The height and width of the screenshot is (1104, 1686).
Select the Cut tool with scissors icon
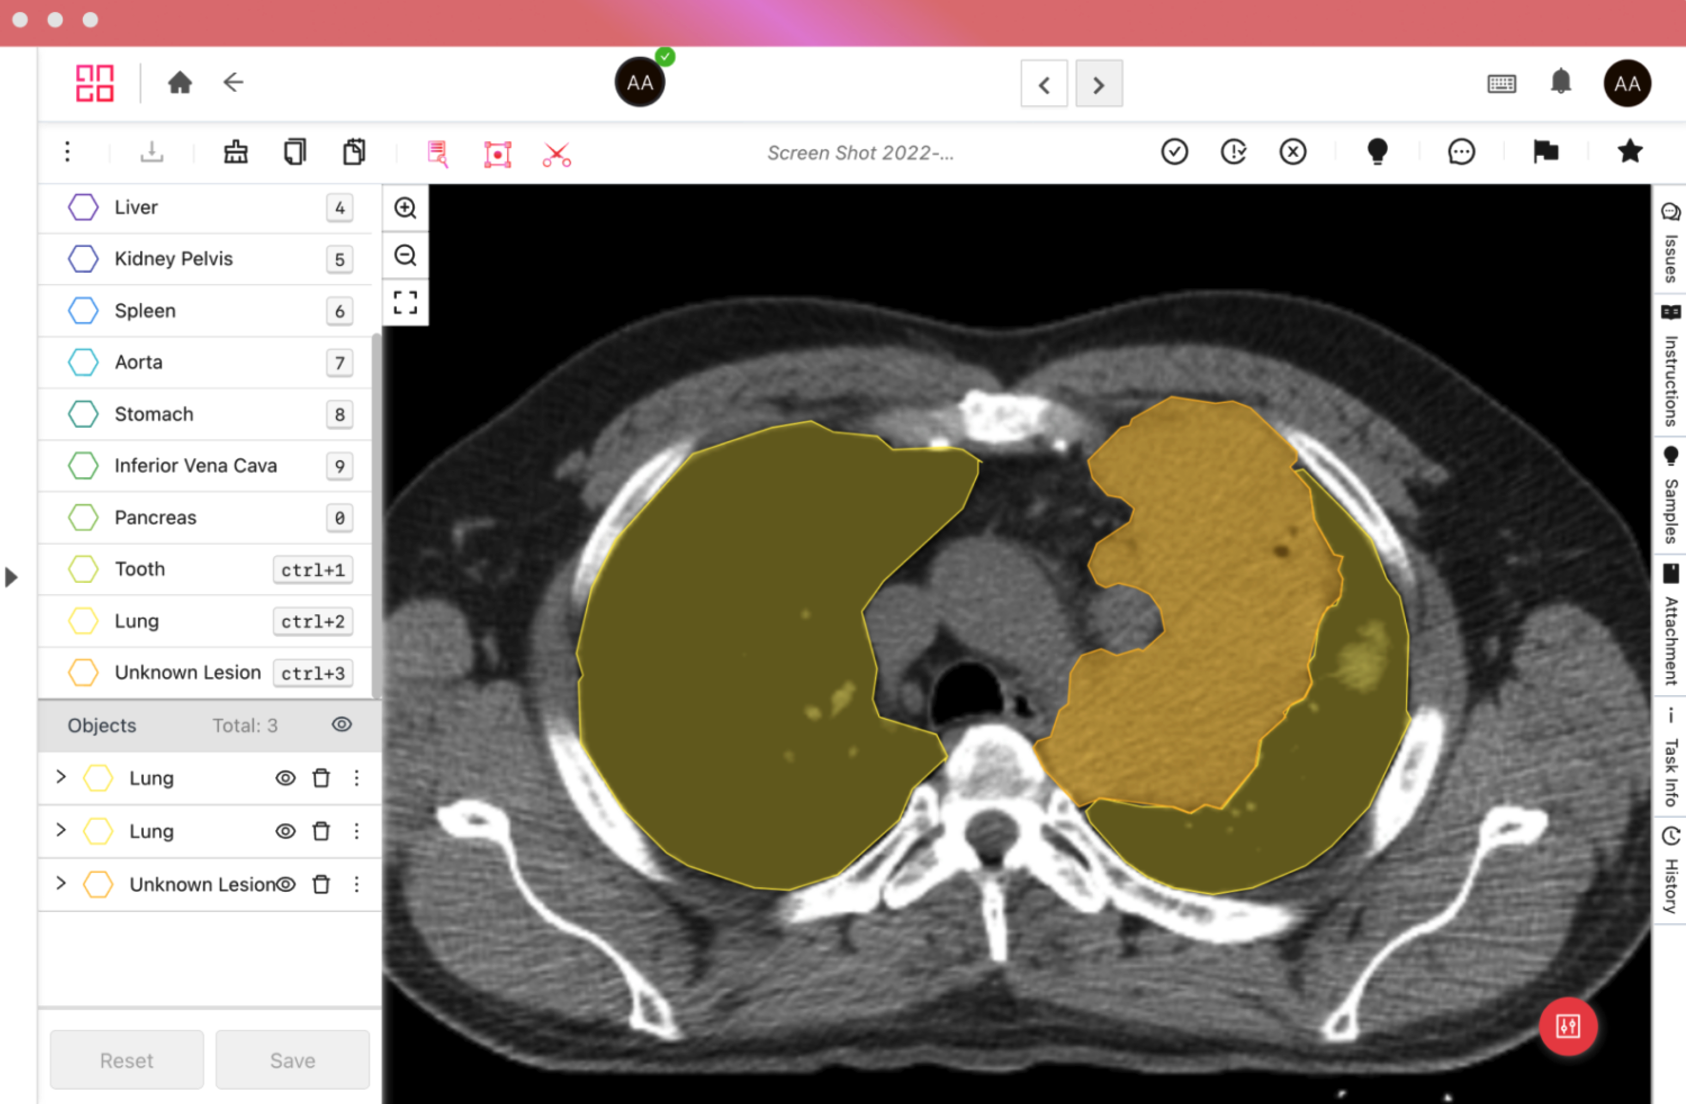(x=556, y=153)
